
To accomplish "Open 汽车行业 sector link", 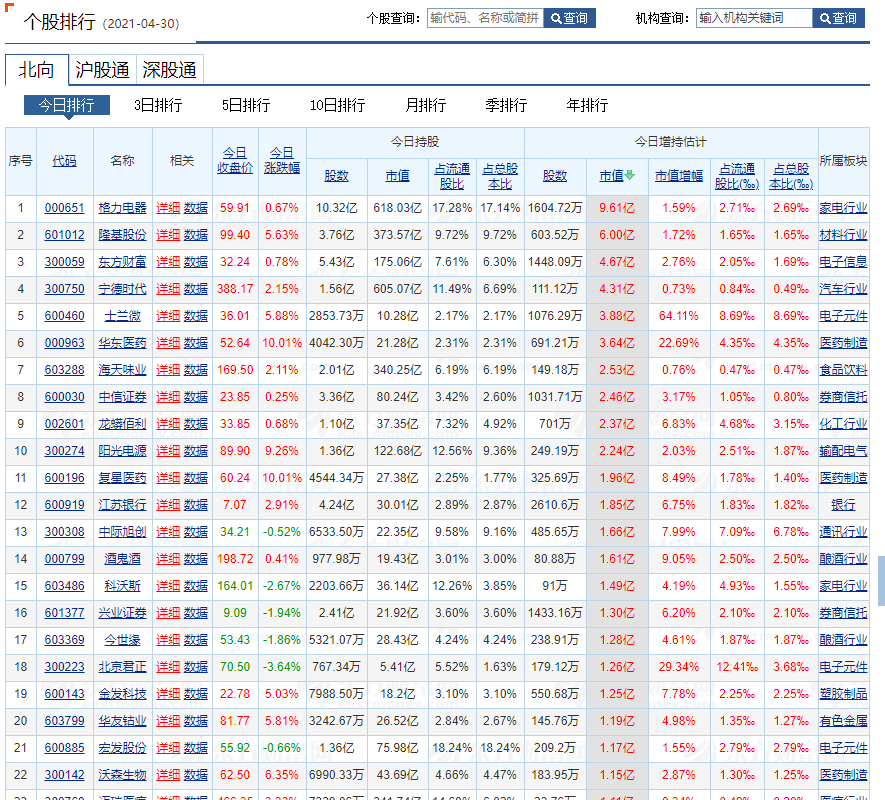I will click(x=843, y=289).
